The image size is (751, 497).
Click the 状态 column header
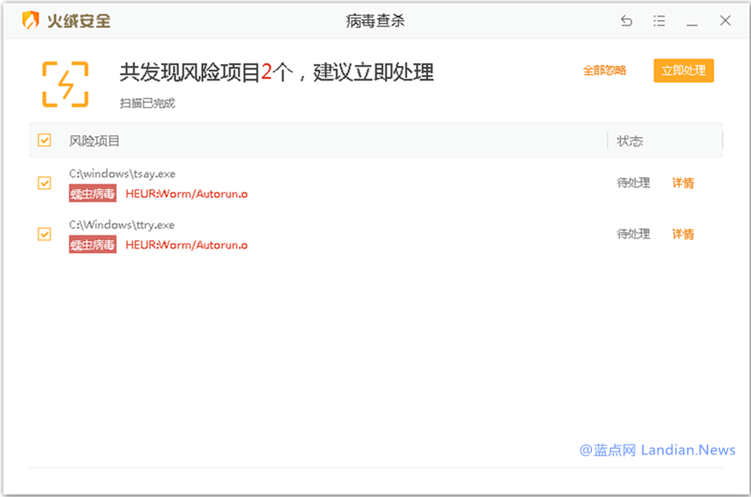630,141
